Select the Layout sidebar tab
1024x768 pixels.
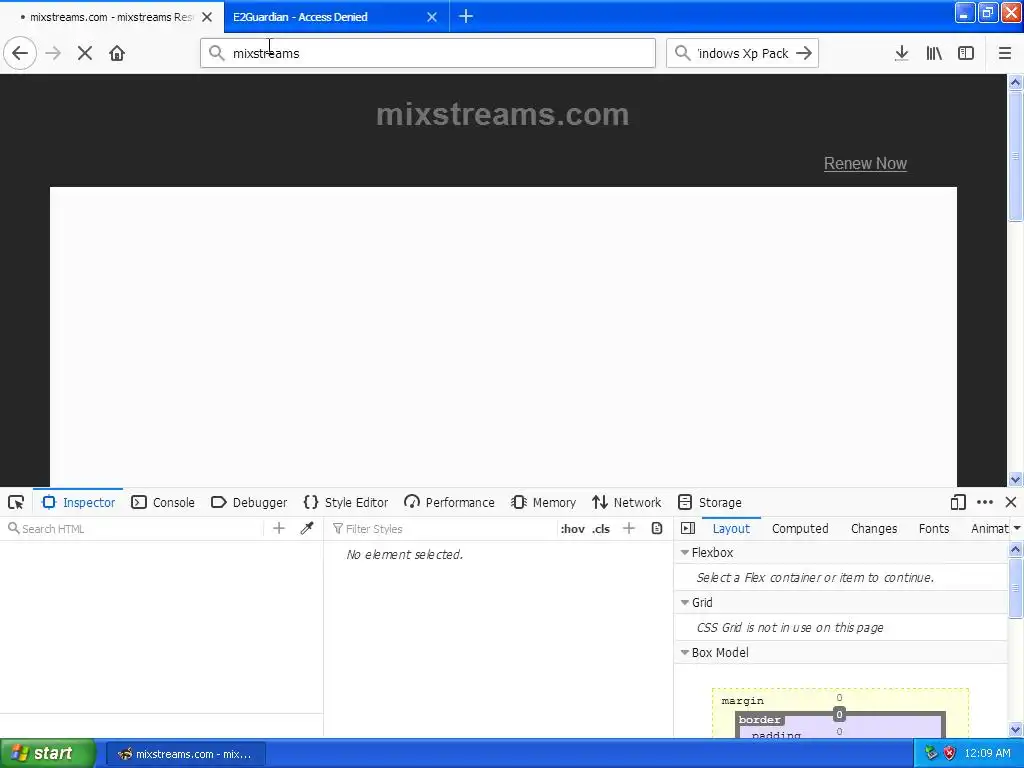(x=731, y=528)
